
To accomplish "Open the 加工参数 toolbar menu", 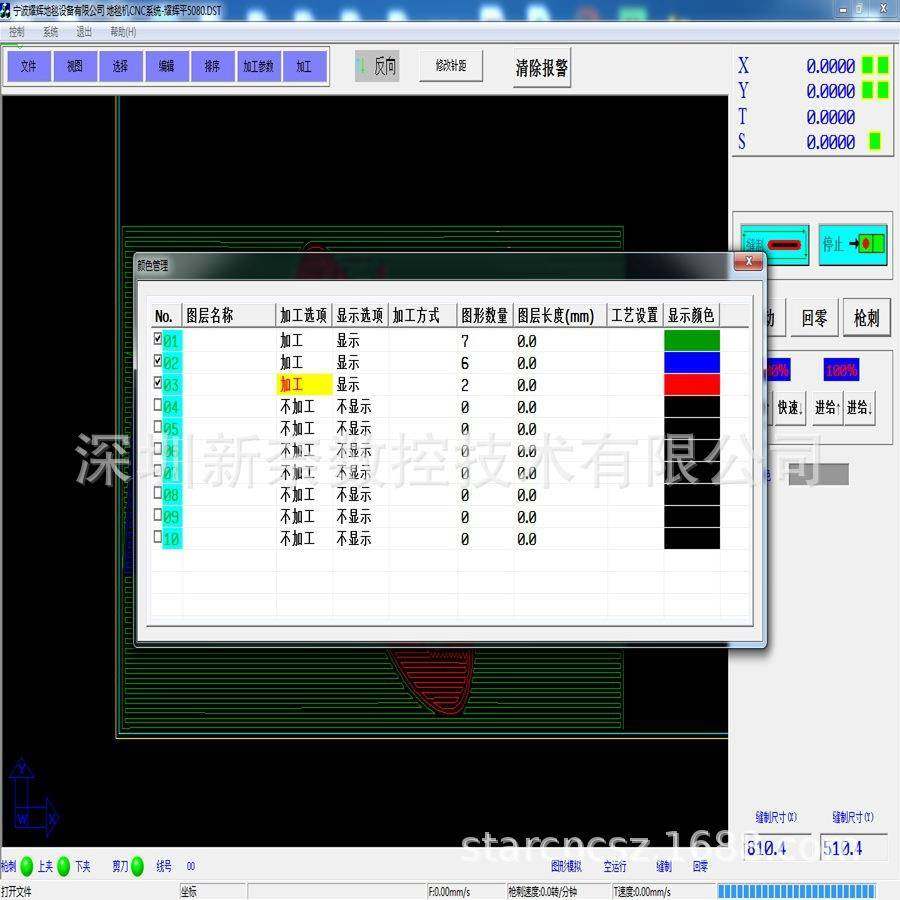I will pyautogui.click(x=258, y=67).
